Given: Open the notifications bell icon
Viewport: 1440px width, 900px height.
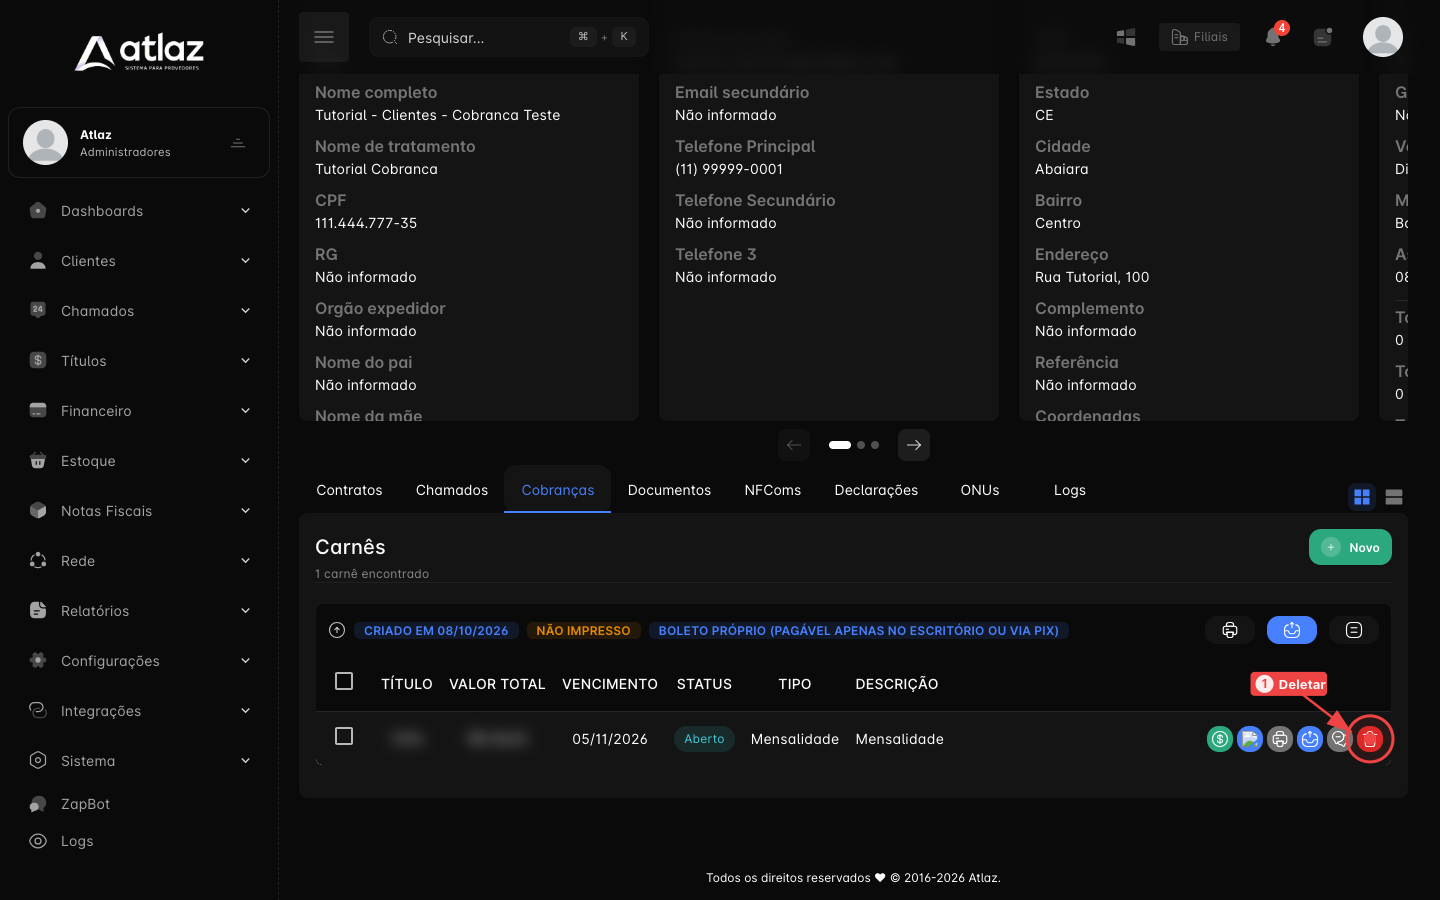Looking at the screenshot, I should (x=1273, y=37).
